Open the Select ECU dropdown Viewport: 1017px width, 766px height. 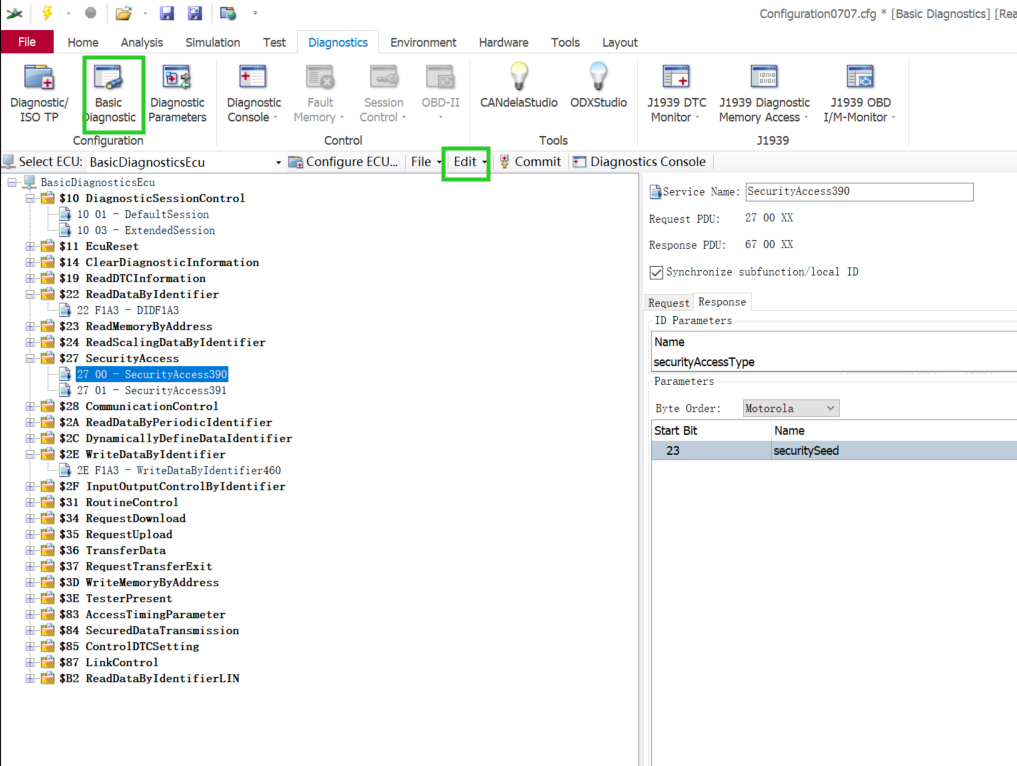point(278,162)
